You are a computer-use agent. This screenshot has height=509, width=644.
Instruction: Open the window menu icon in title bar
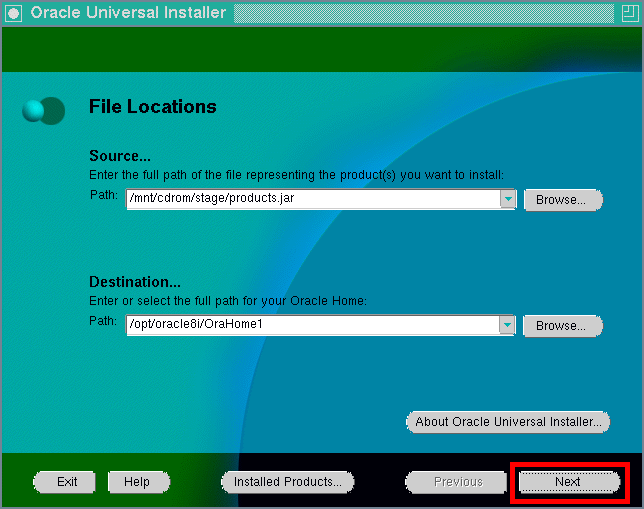pyautogui.click(x=14, y=14)
